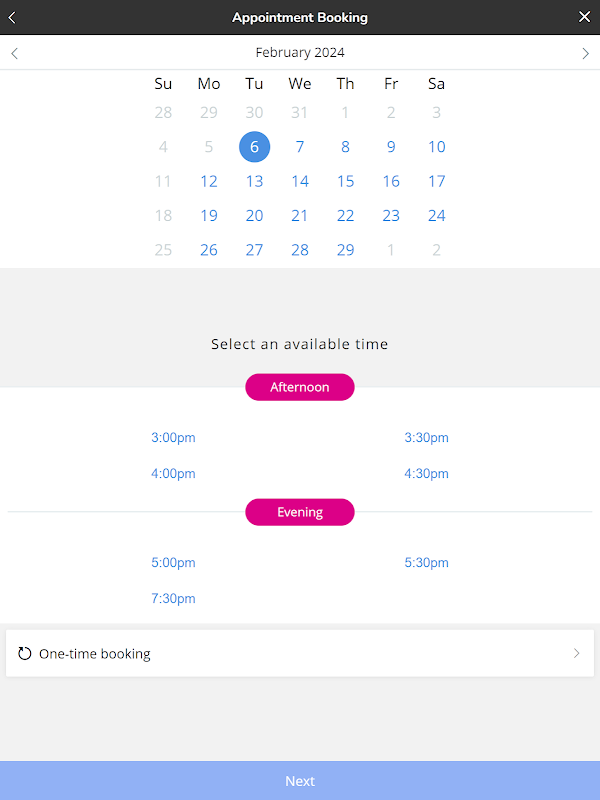Choose the 3:00pm time slot
600x800 pixels.
(x=173, y=438)
